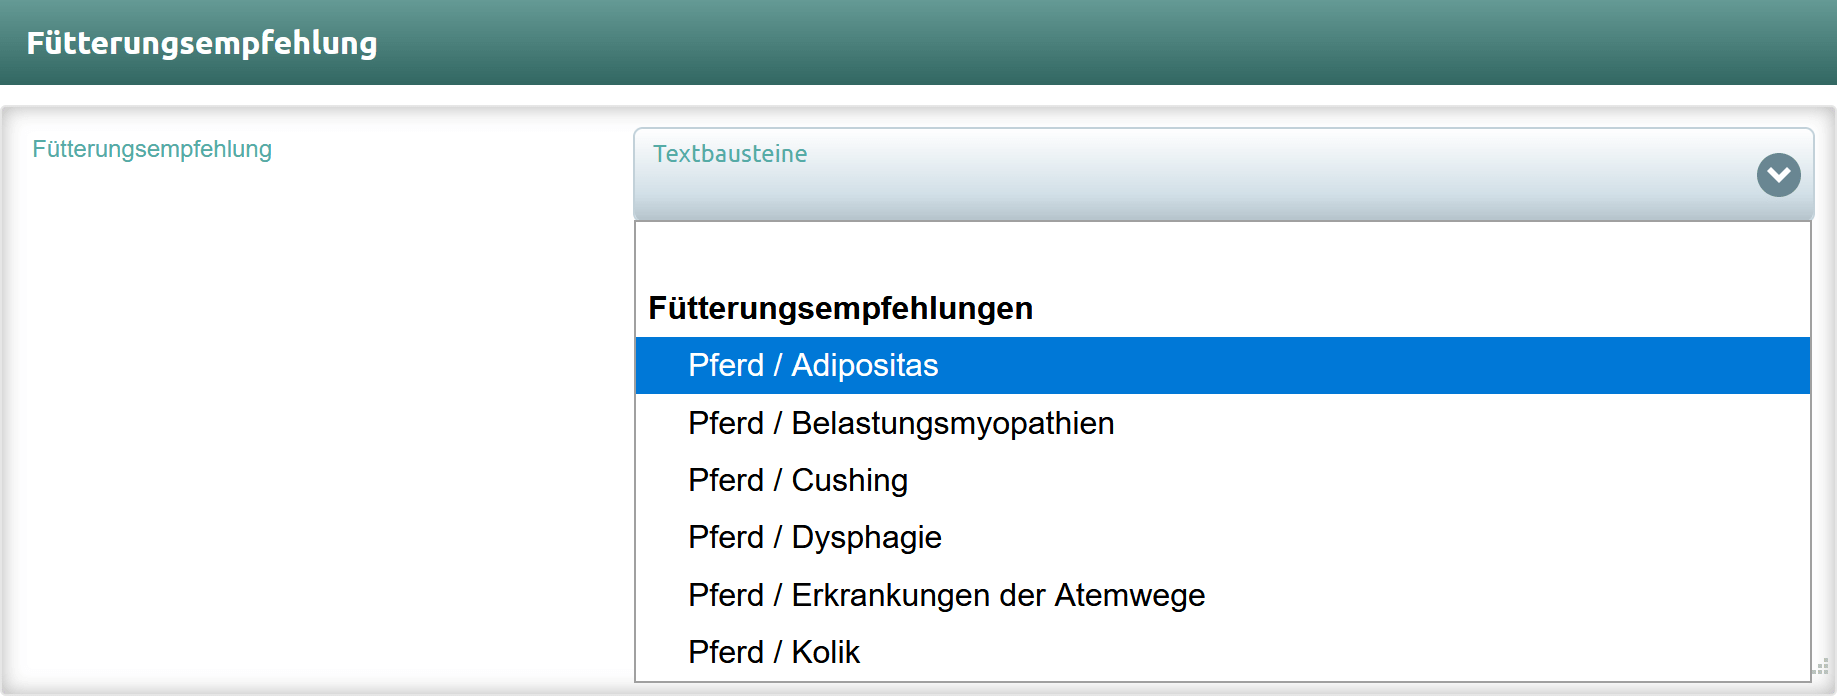1837x696 pixels.
Task: Click the word Dysphagie in the list
Action: click(867, 537)
